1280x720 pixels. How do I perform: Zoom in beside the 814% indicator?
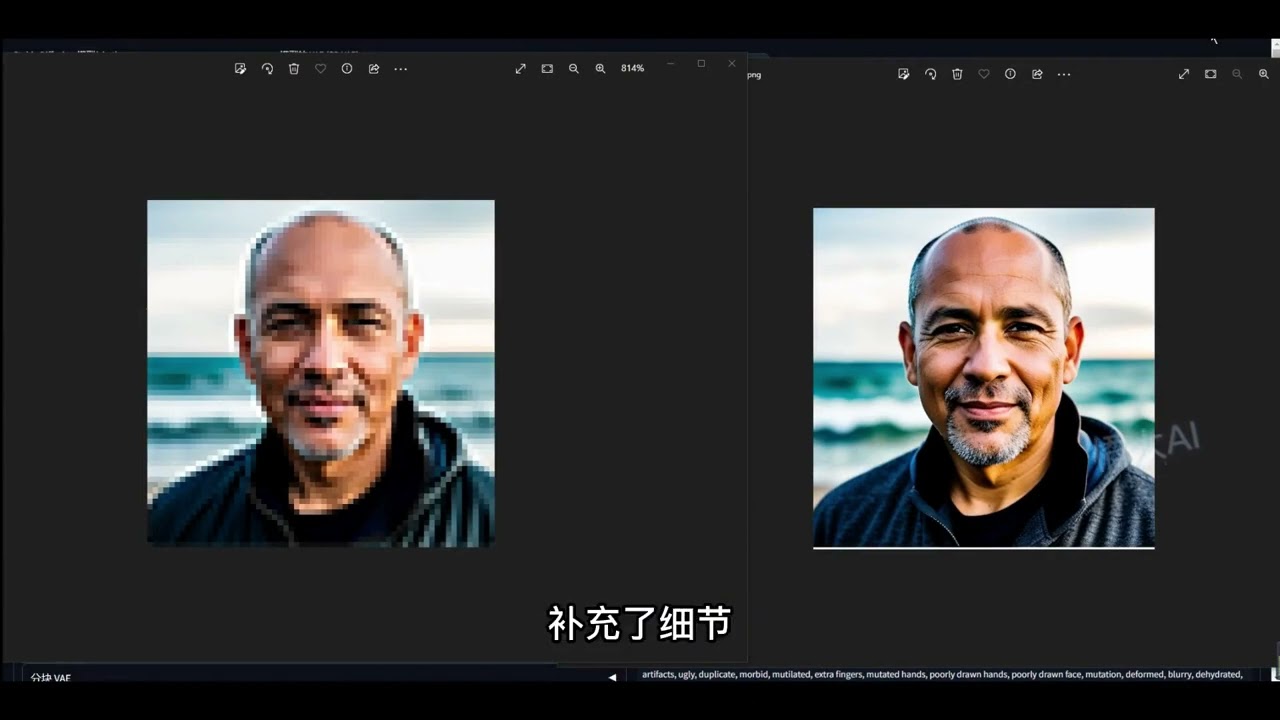tap(600, 68)
